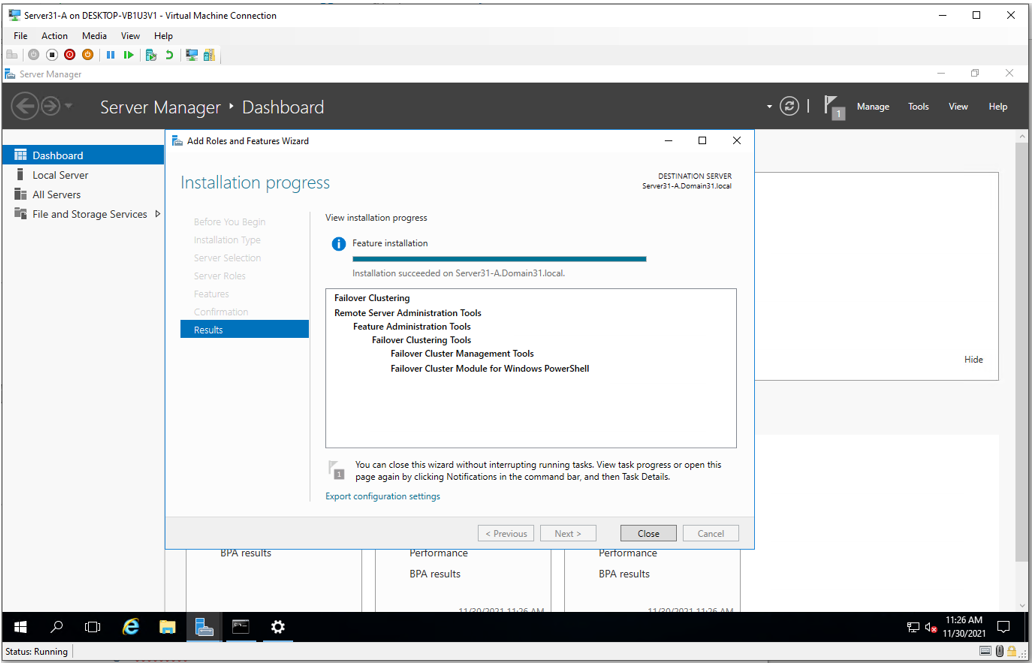Open the VM window Help menu
Image resolution: width=1032 pixels, height=663 pixels.
[163, 36]
